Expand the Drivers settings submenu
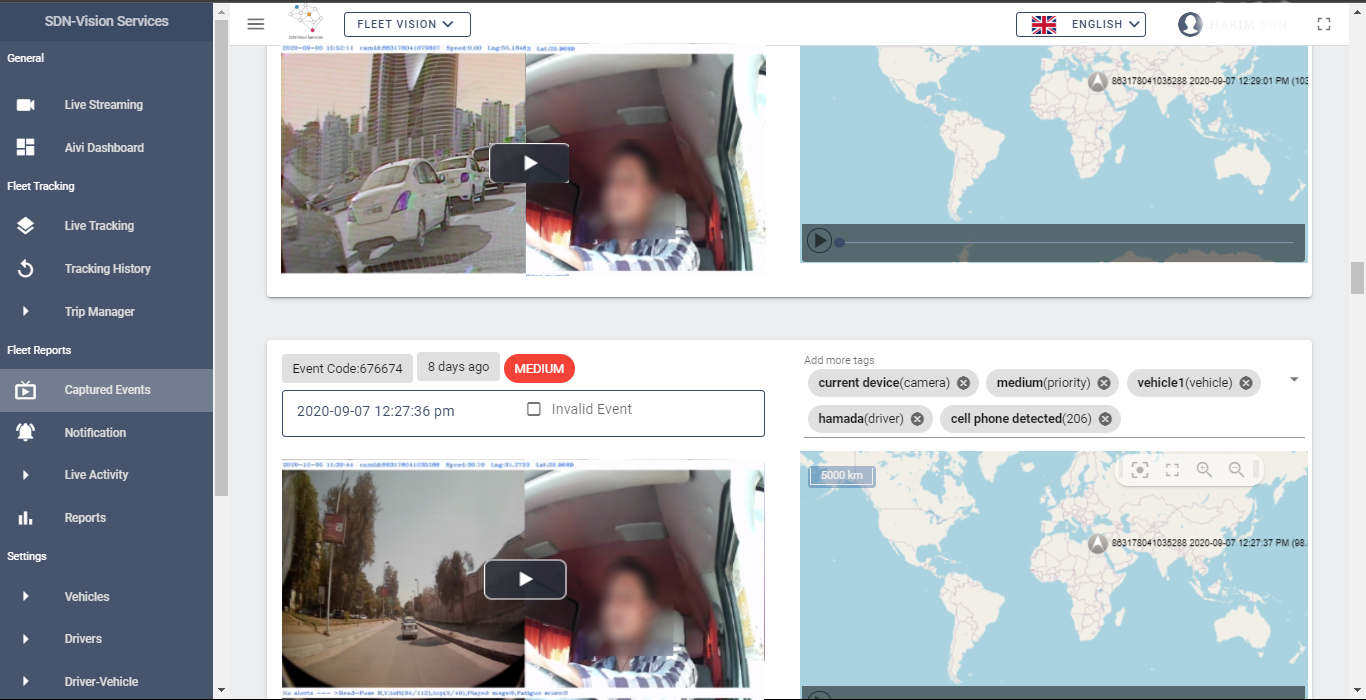This screenshot has width=1366, height=700. pyautogui.click(x=26, y=639)
